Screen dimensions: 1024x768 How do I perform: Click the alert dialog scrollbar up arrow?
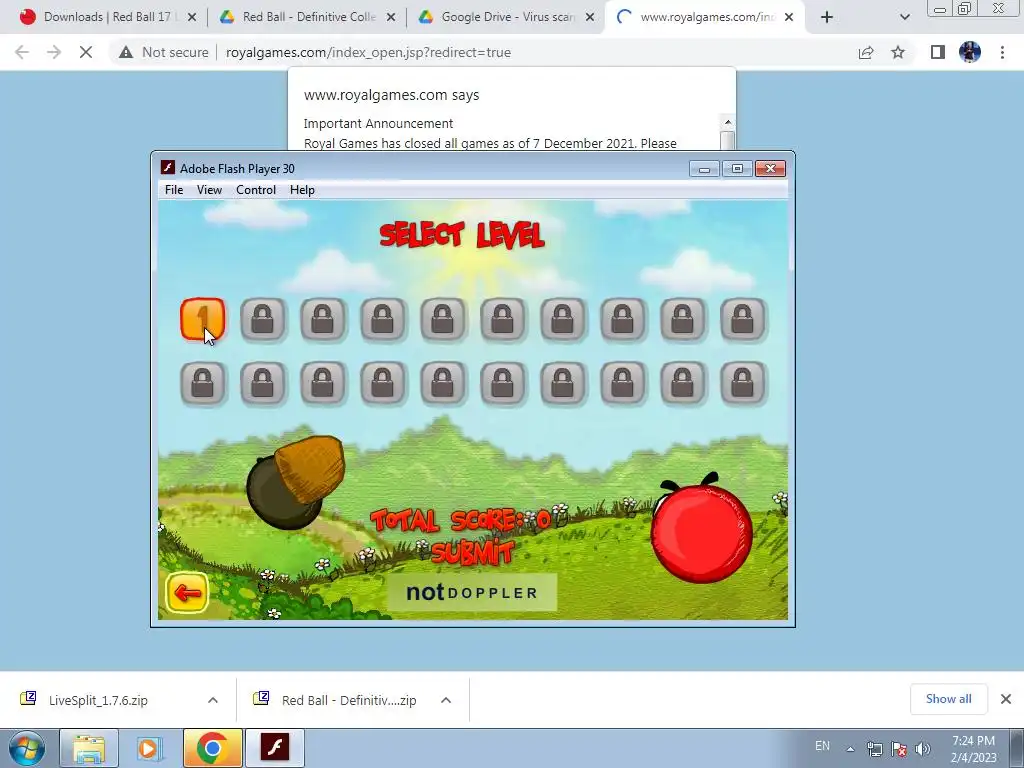(728, 122)
